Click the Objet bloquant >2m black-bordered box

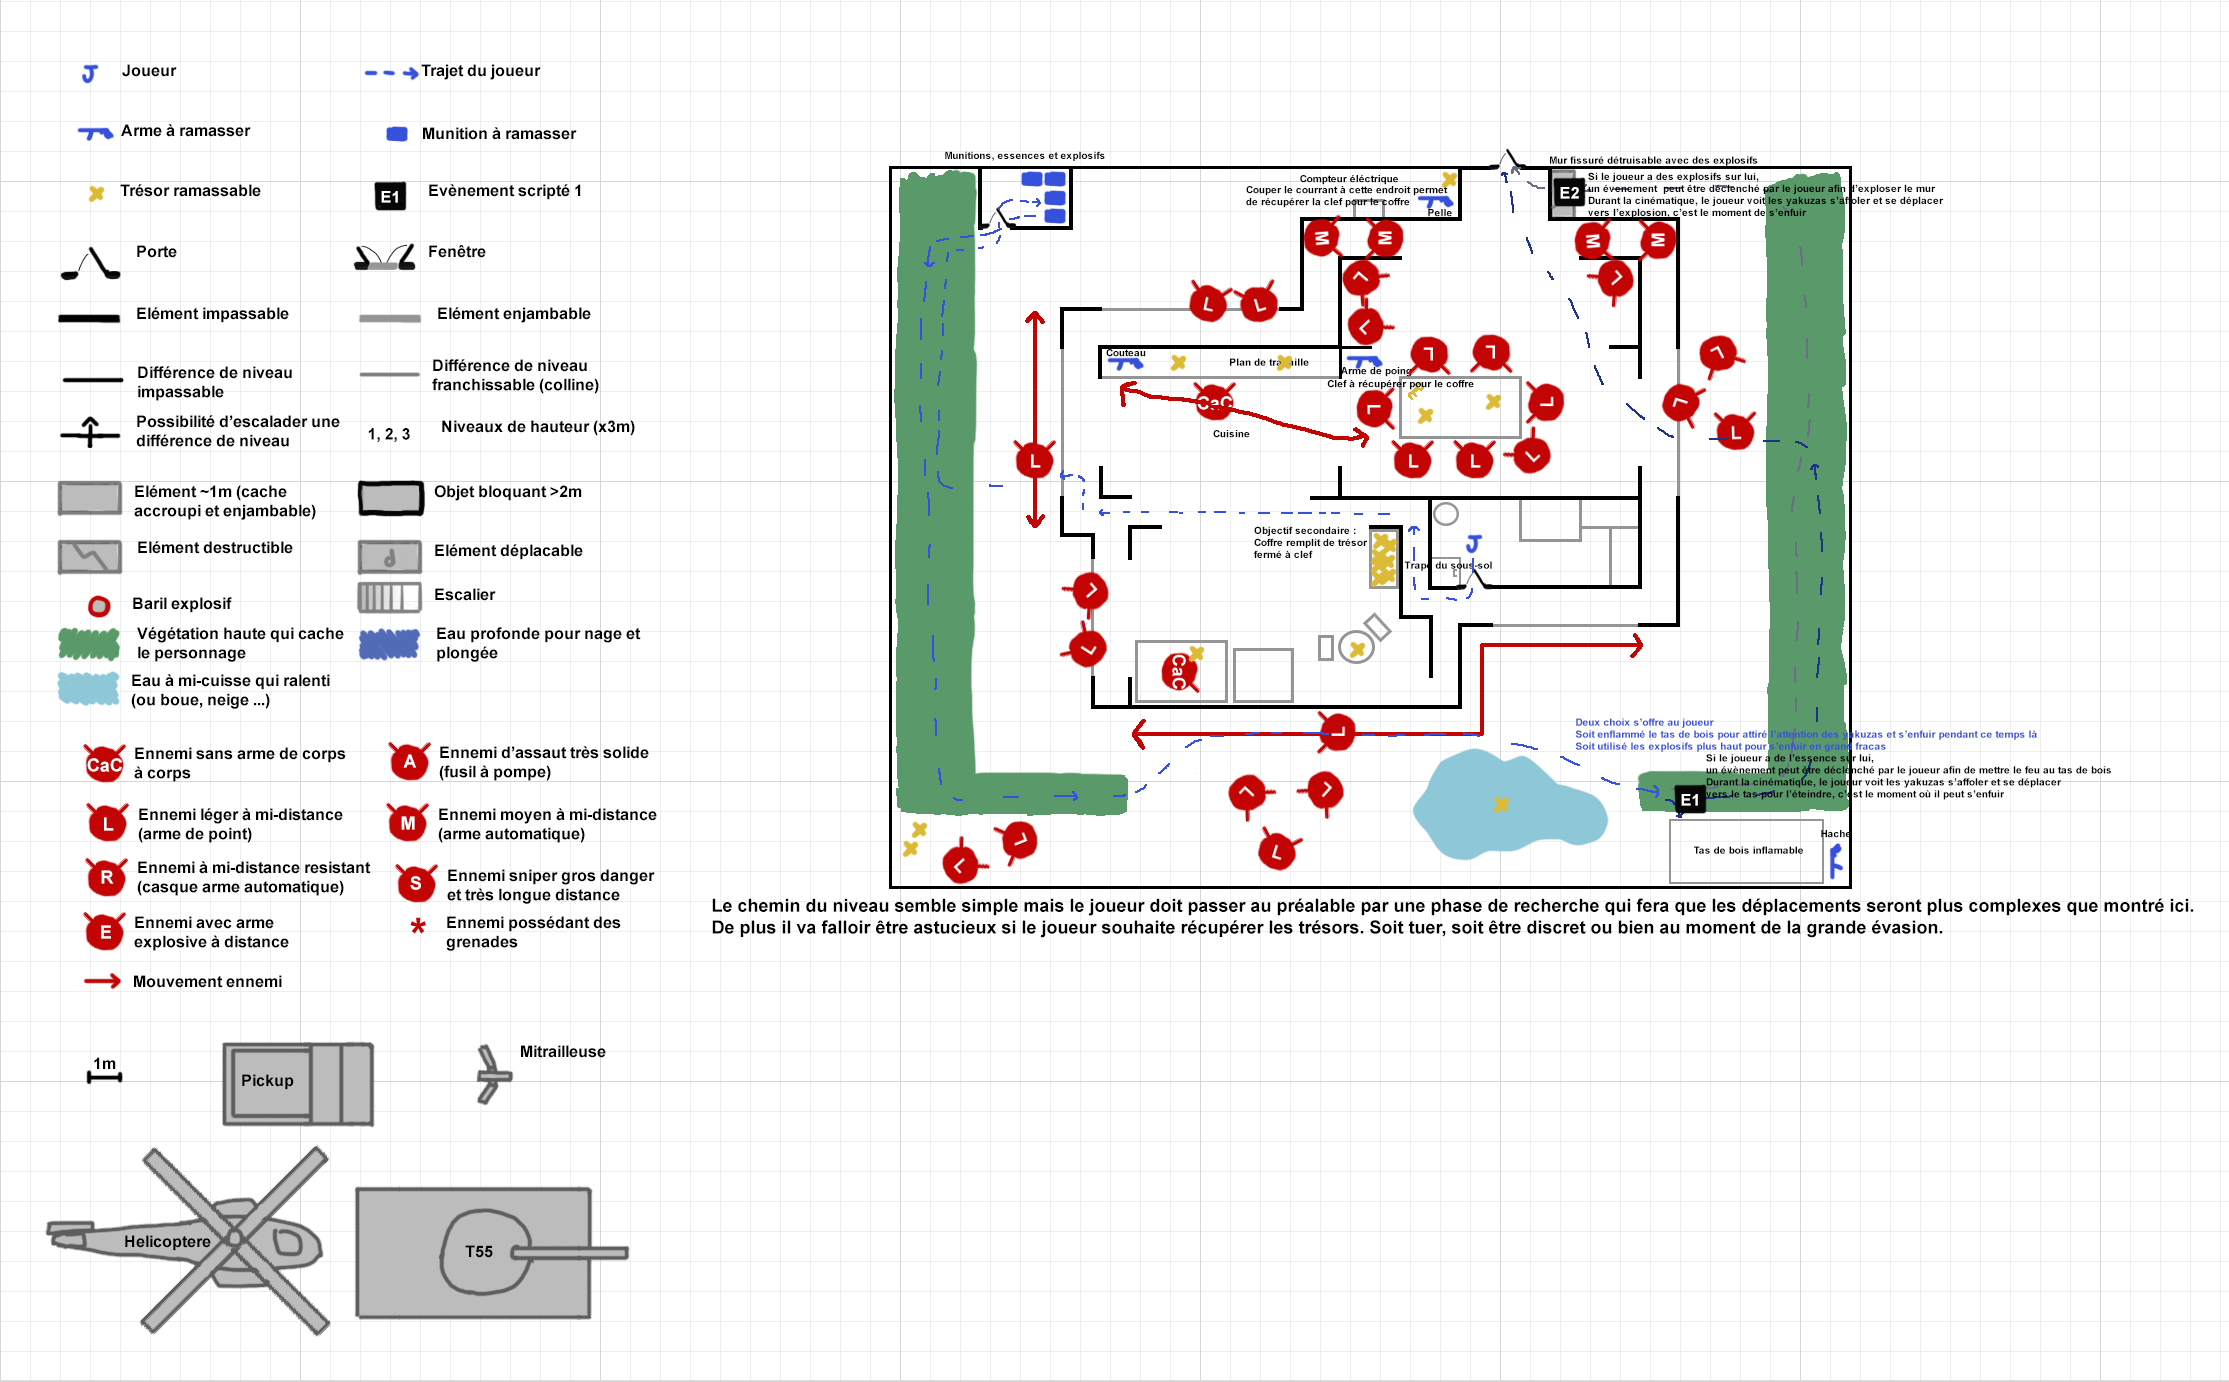point(391,498)
